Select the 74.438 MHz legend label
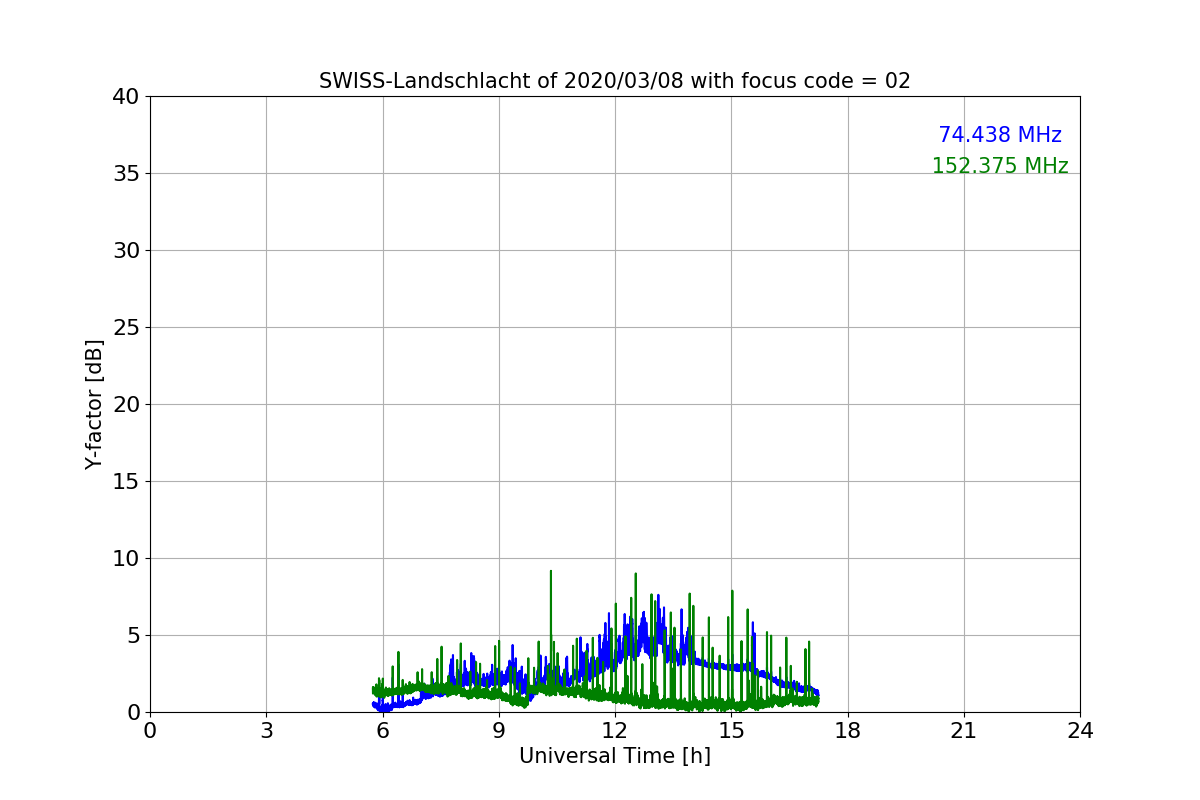The image size is (1200, 800). point(1000,135)
